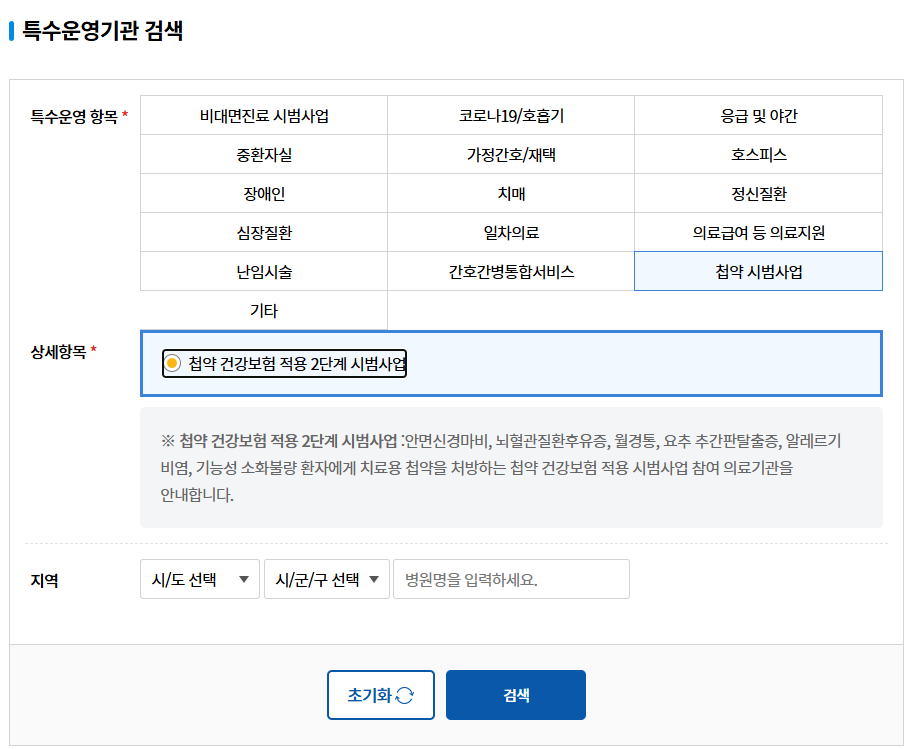
Task: Choose 가정간호/재택 option
Action: 509,154
